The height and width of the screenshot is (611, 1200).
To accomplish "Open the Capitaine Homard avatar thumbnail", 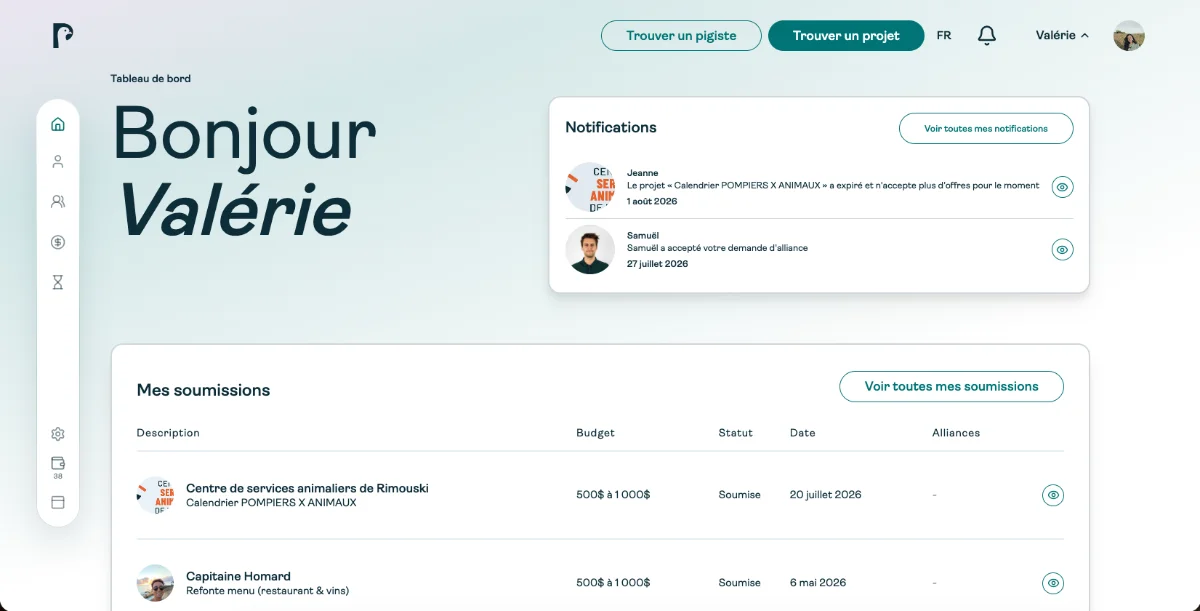I will pyautogui.click(x=155, y=583).
